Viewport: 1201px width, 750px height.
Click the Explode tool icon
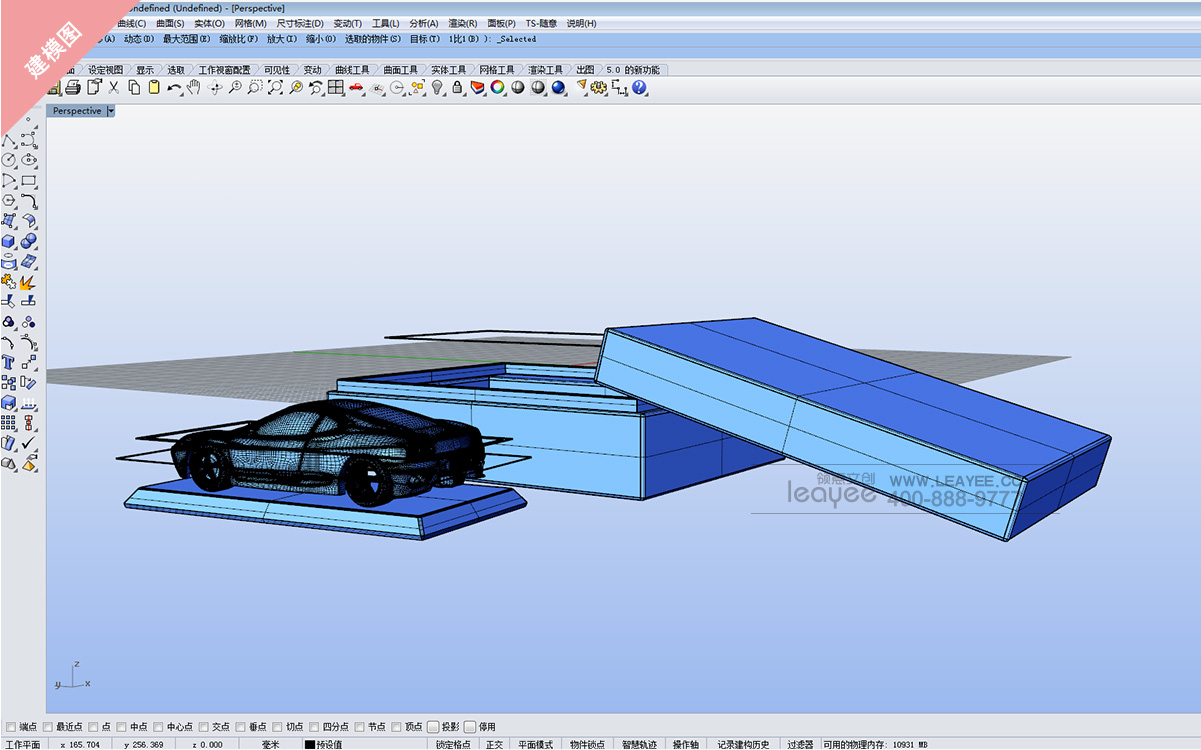click(28, 282)
